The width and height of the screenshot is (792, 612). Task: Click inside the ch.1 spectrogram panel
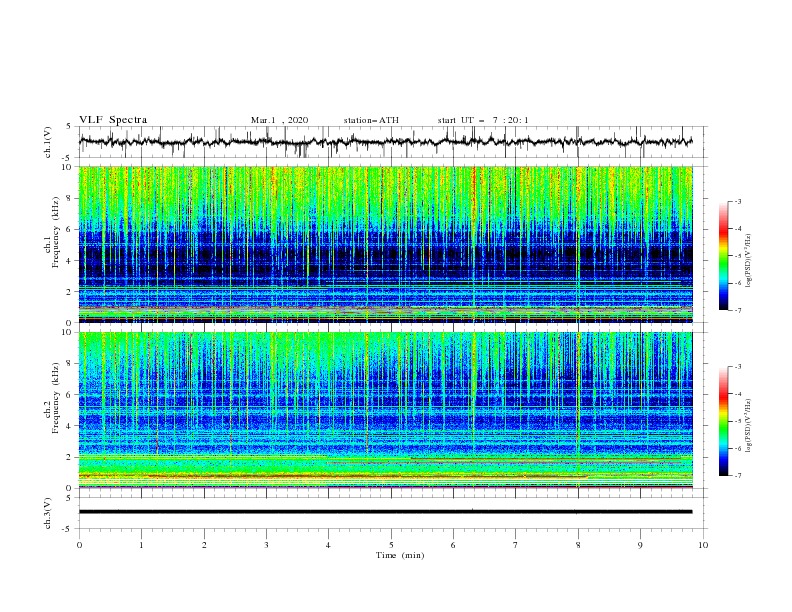click(x=385, y=244)
